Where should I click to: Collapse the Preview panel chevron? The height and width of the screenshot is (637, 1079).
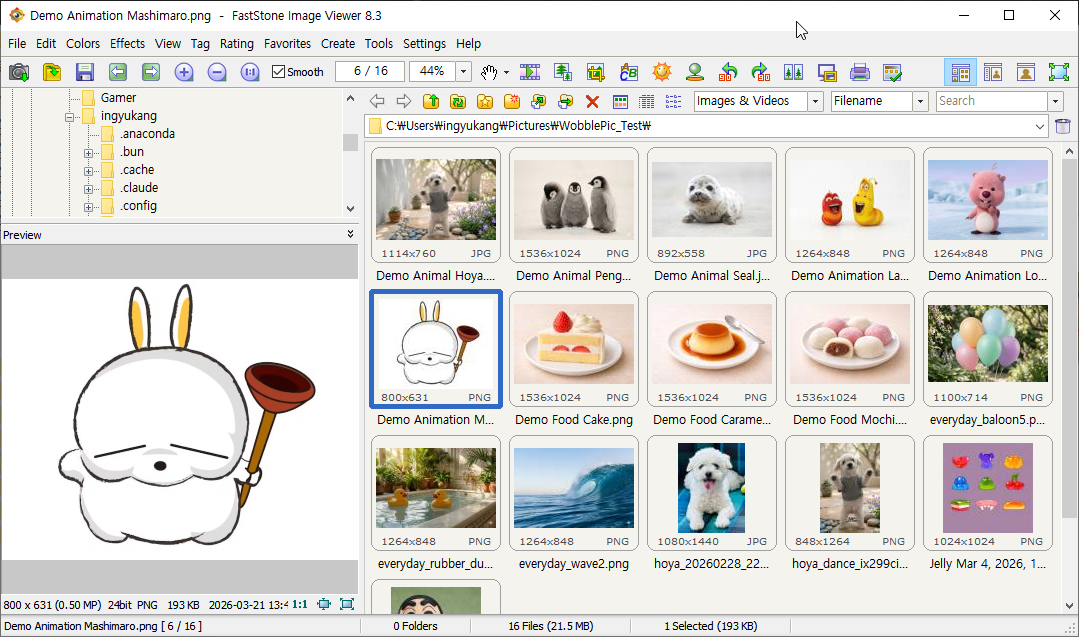pos(350,235)
